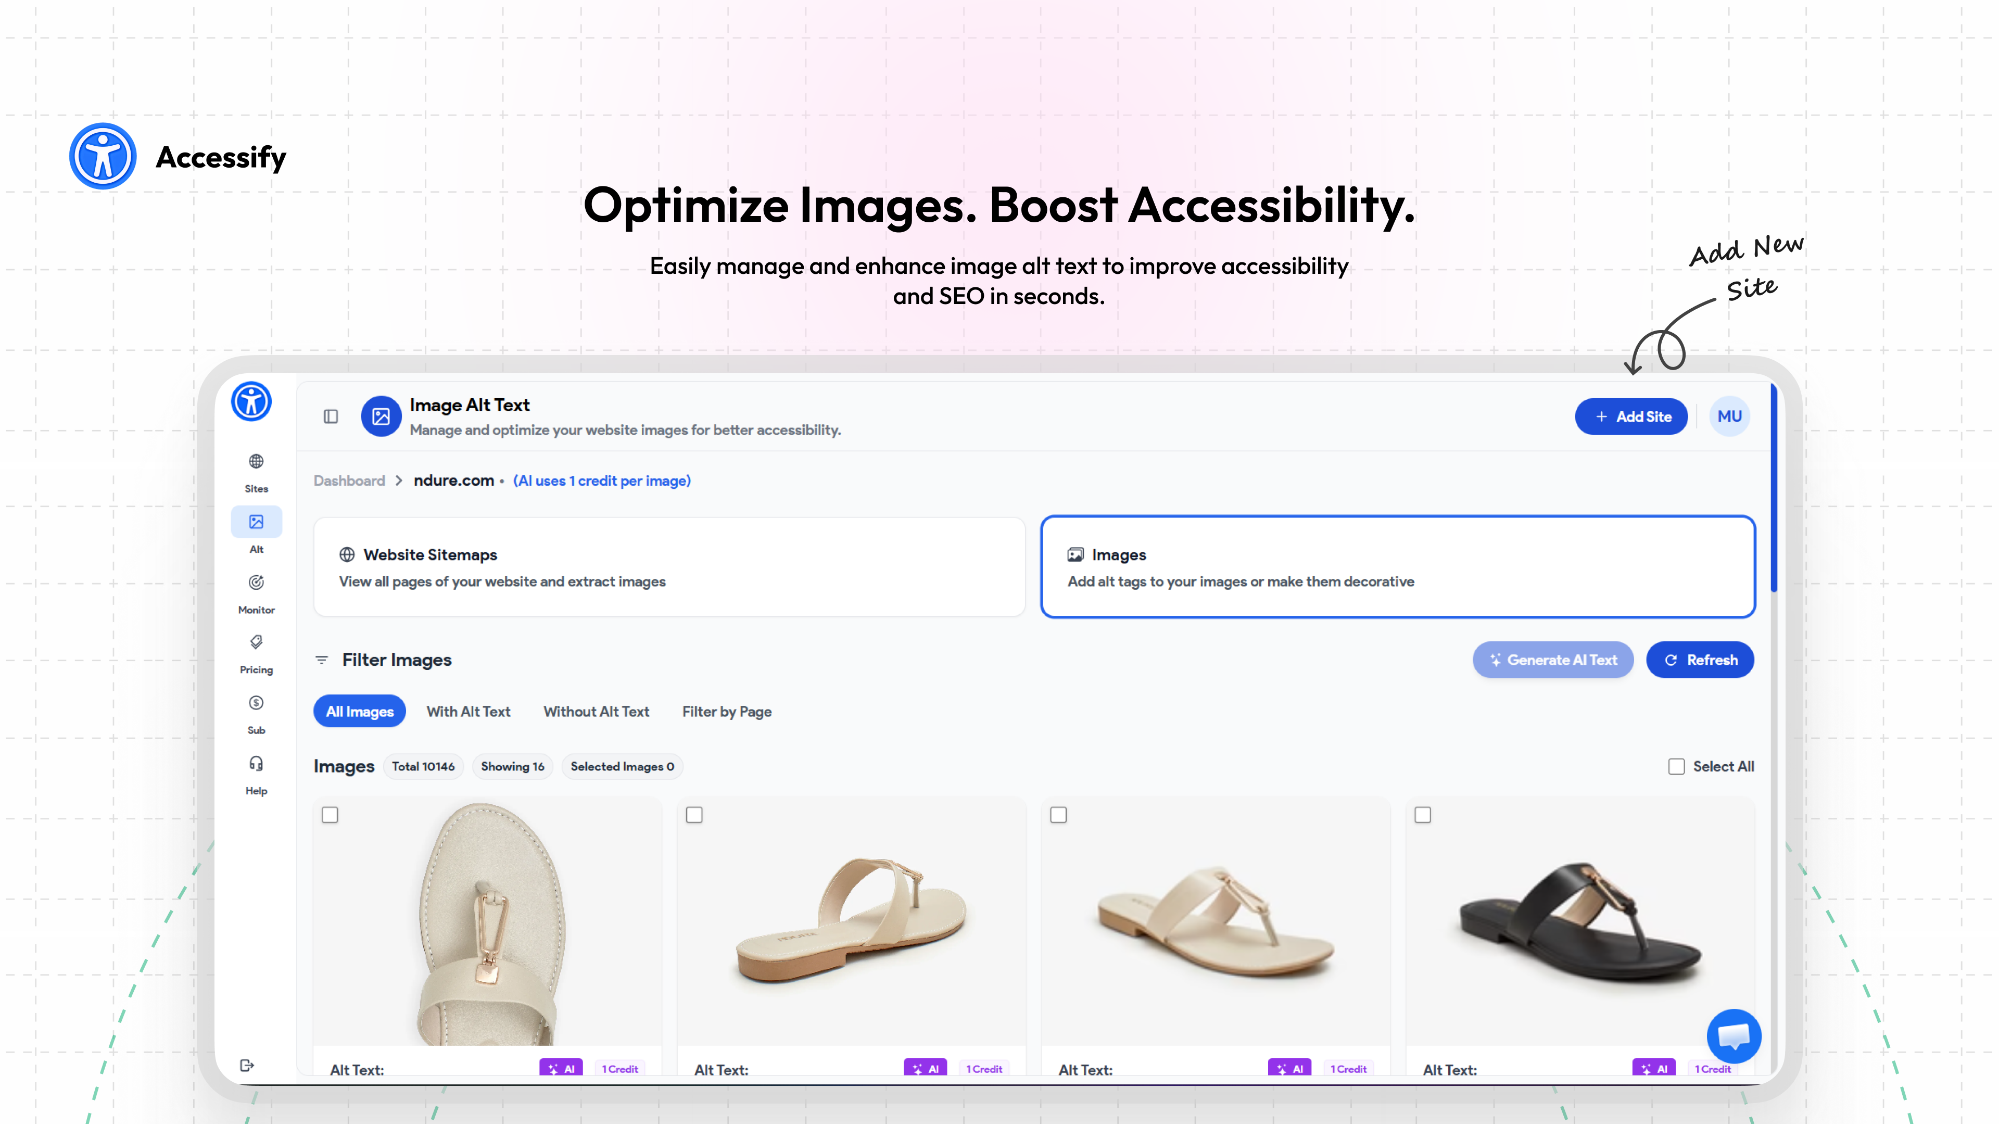1999x1125 pixels.
Task: Open the first top-view sandal thumbnail
Action: point(488,922)
